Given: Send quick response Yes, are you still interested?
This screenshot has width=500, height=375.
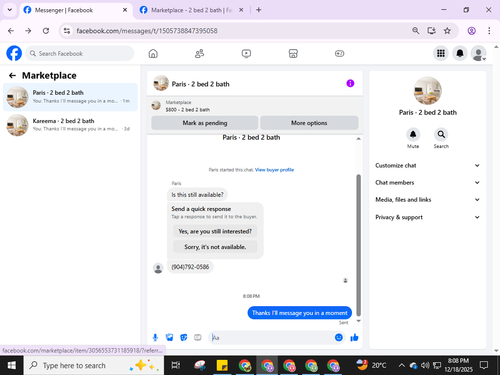Looking at the screenshot, I should tap(215, 231).
